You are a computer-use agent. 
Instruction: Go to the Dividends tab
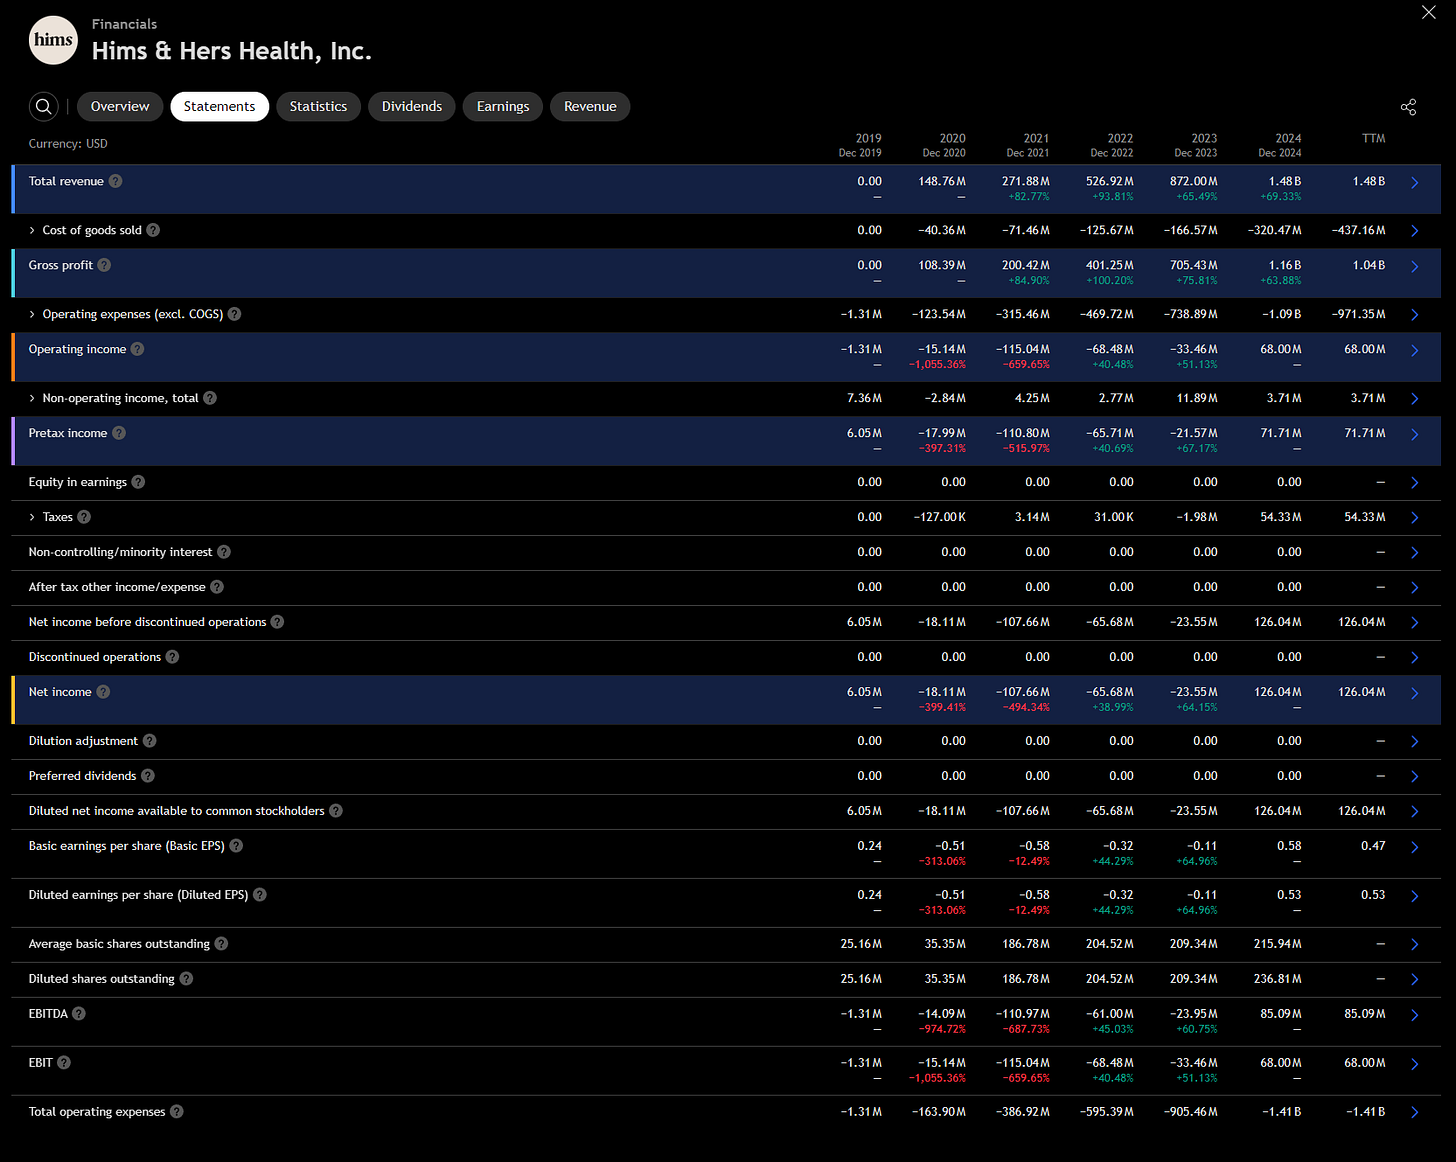pos(412,107)
